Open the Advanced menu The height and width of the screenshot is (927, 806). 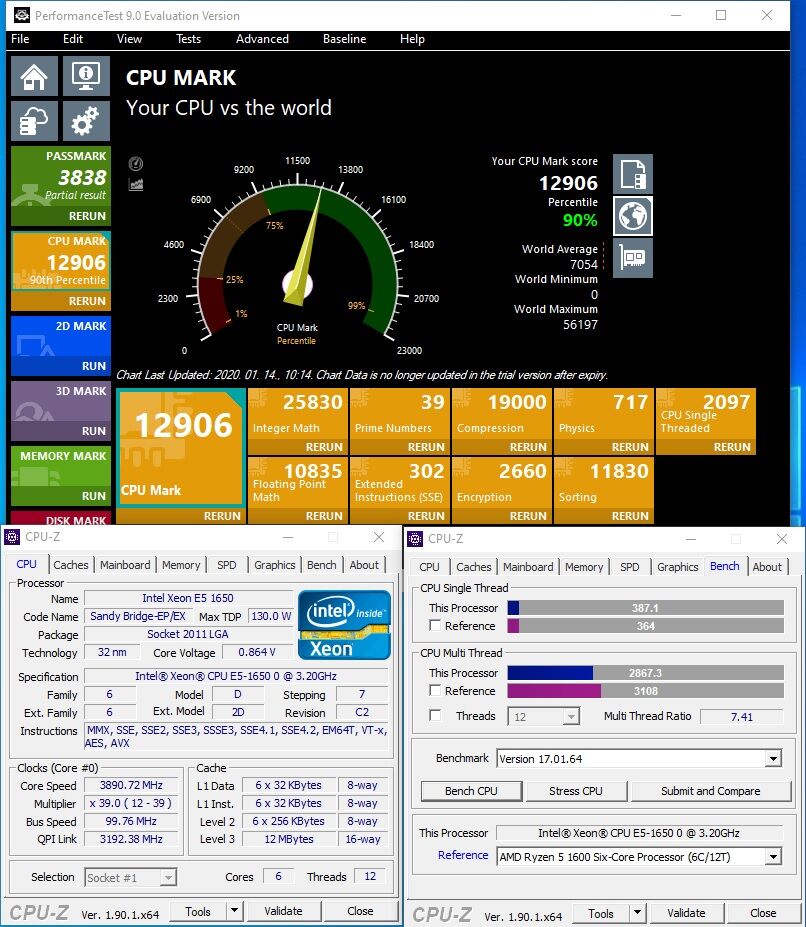coord(262,39)
